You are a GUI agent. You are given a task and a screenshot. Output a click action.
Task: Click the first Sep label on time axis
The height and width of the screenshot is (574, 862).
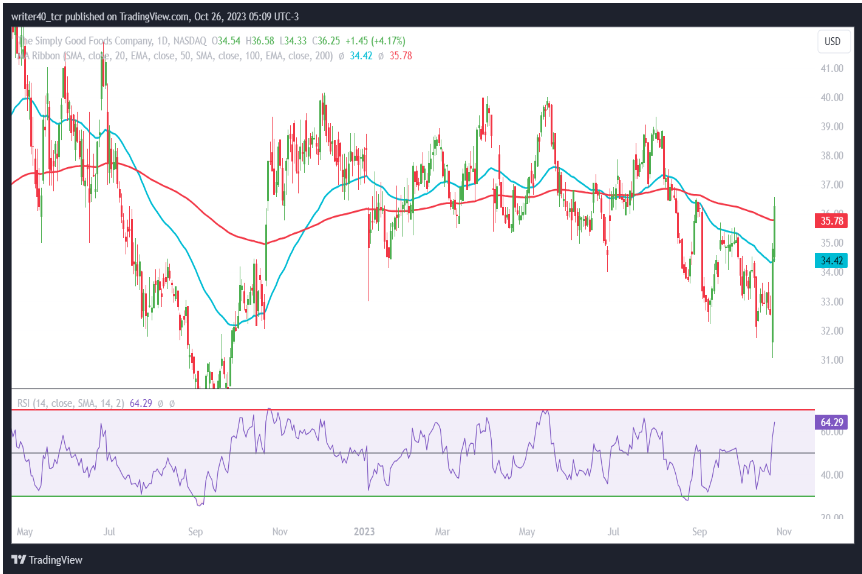[x=195, y=532]
